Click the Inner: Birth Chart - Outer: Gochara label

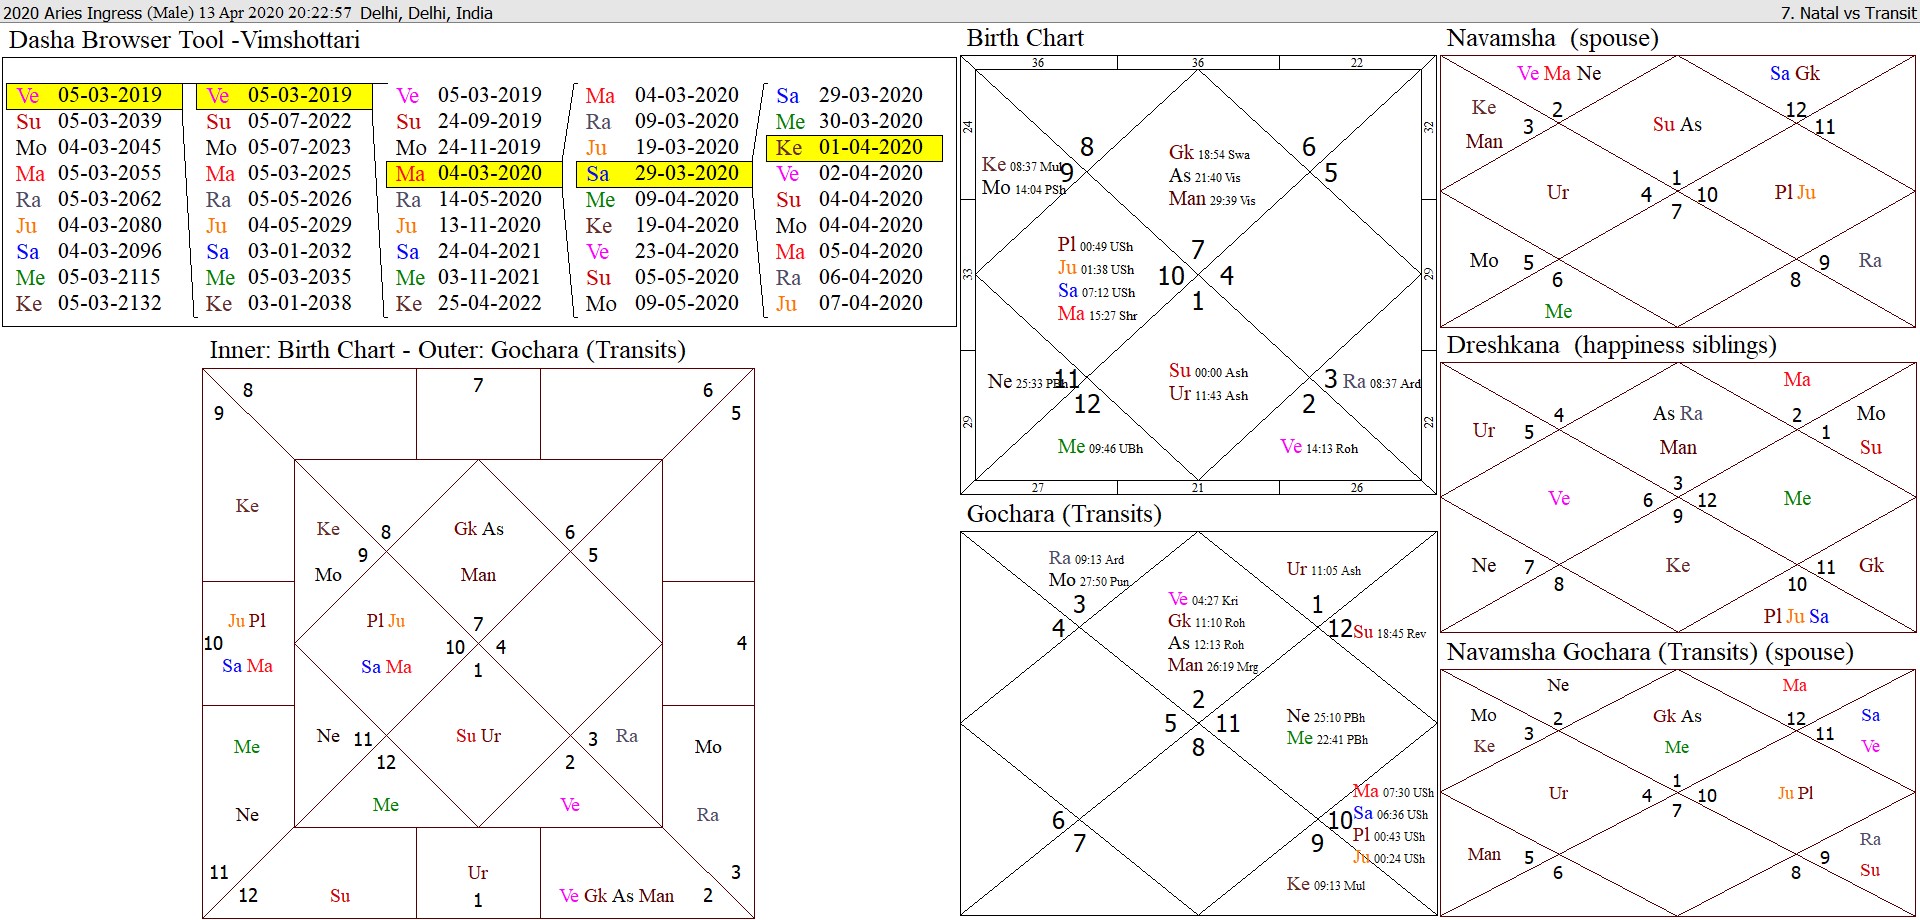[447, 350]
